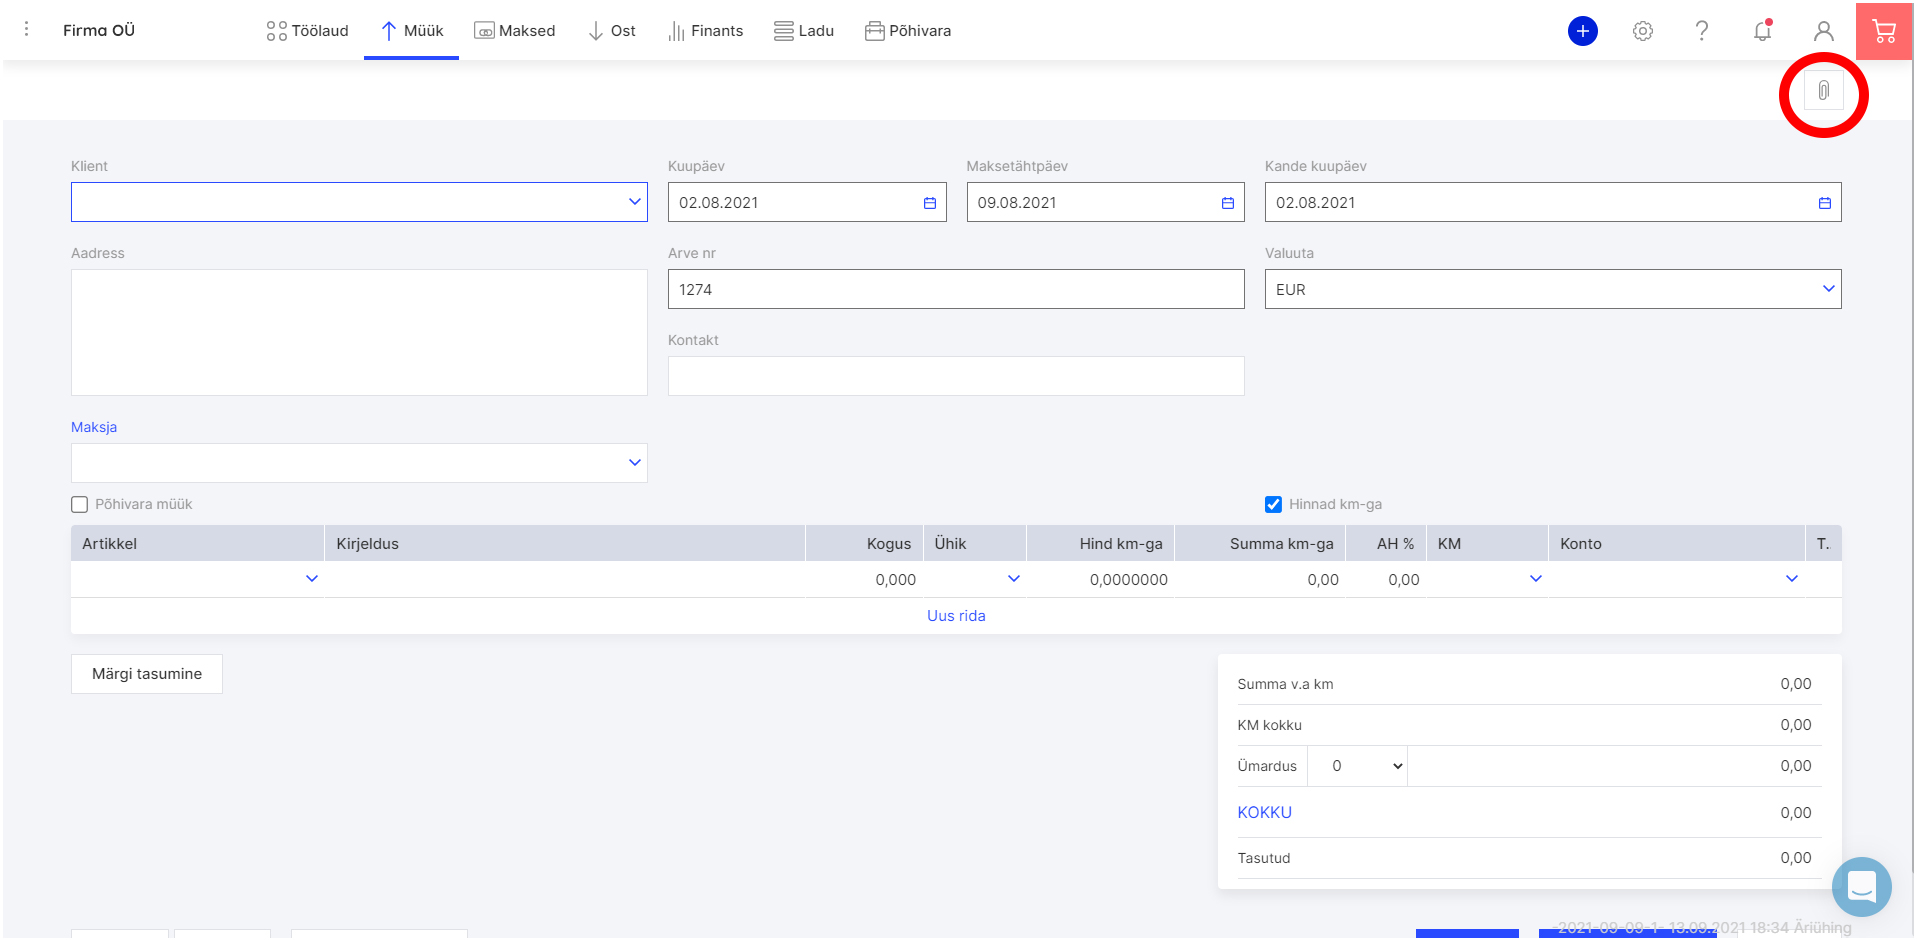The width and height of the screenshot is (1917, 940).
Task: Click the blue plus add button
Action: point(1582,31)
